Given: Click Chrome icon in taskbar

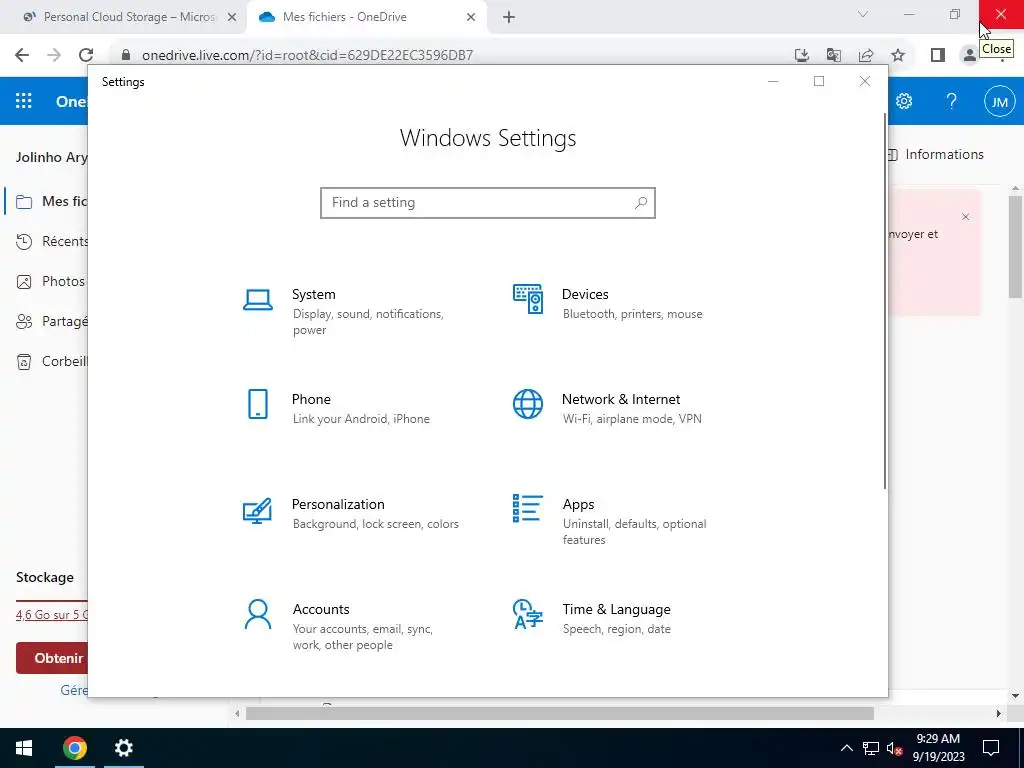Looking at the screenshot, I should (x=74, y=748).
